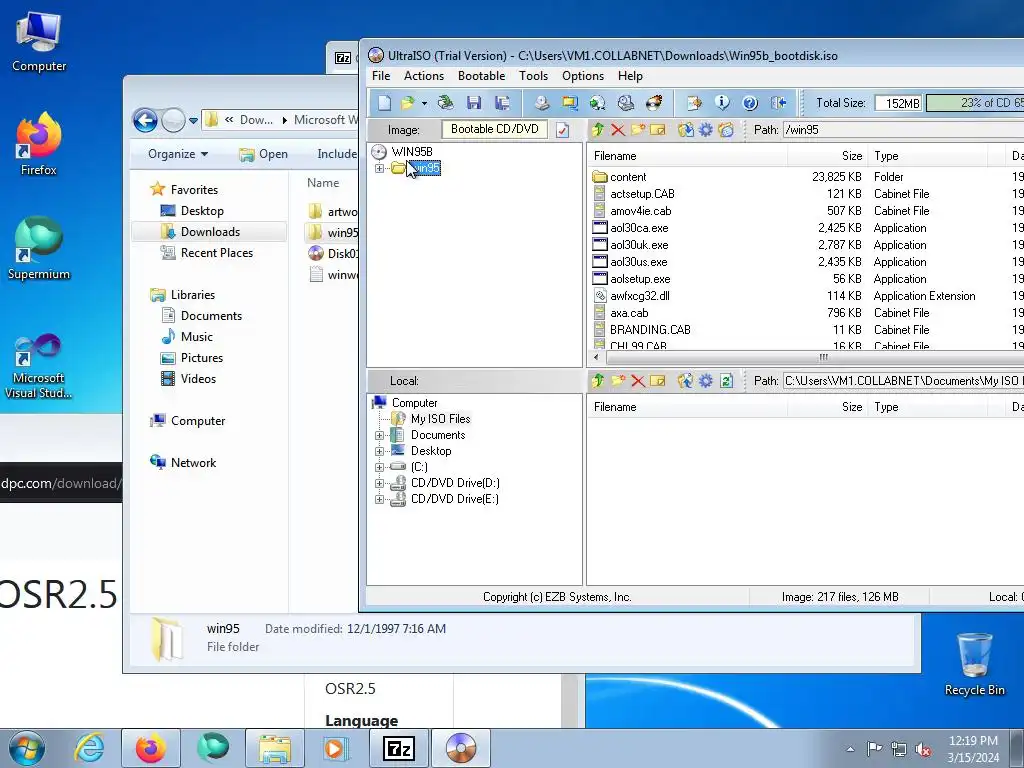Click the Convert image toolbar icon
1024x768 pixels.
coord(598,103)
